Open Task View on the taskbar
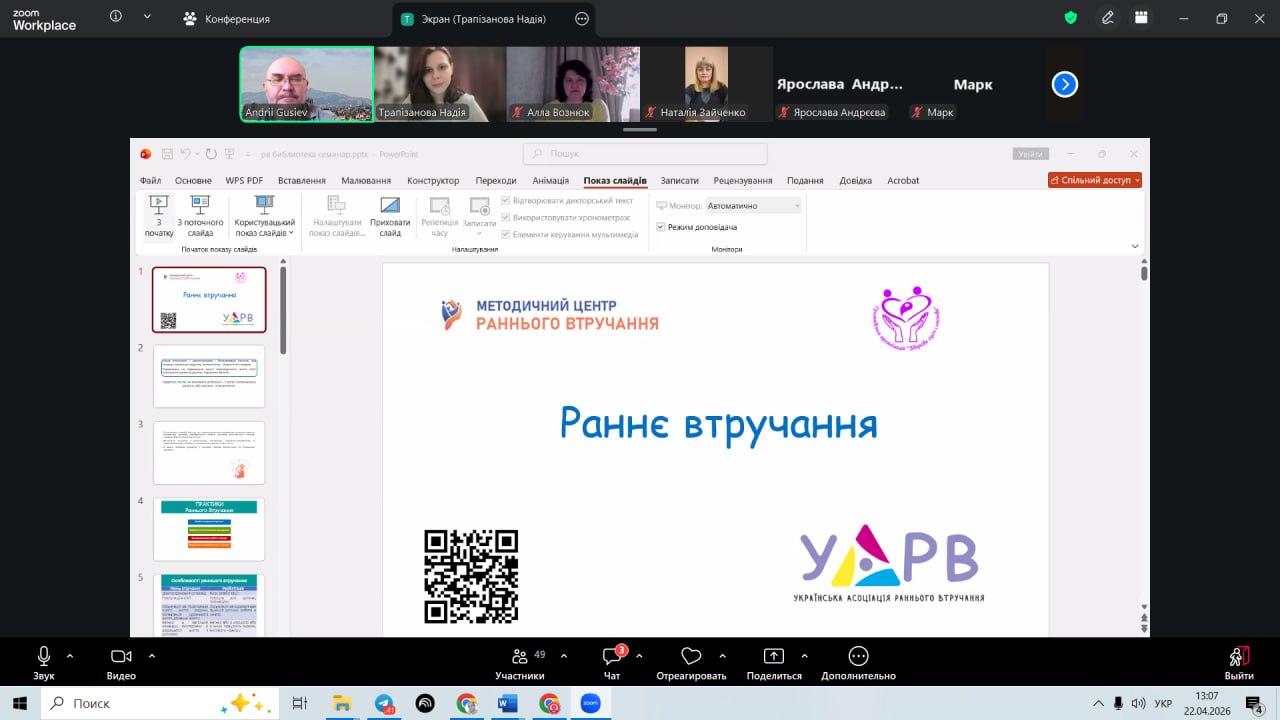Viewport: 1280px width, 720px height. coord(299,703)
